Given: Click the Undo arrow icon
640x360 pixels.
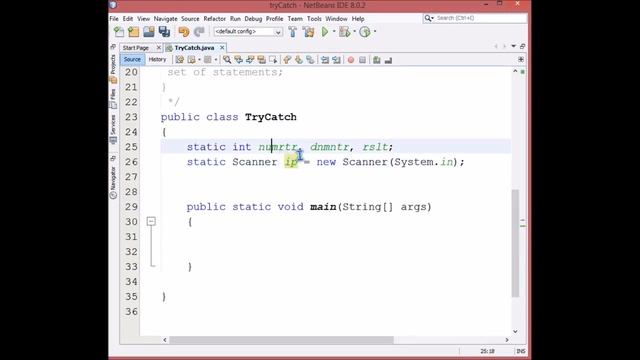Looking at the screenshot, I should 184,31.
